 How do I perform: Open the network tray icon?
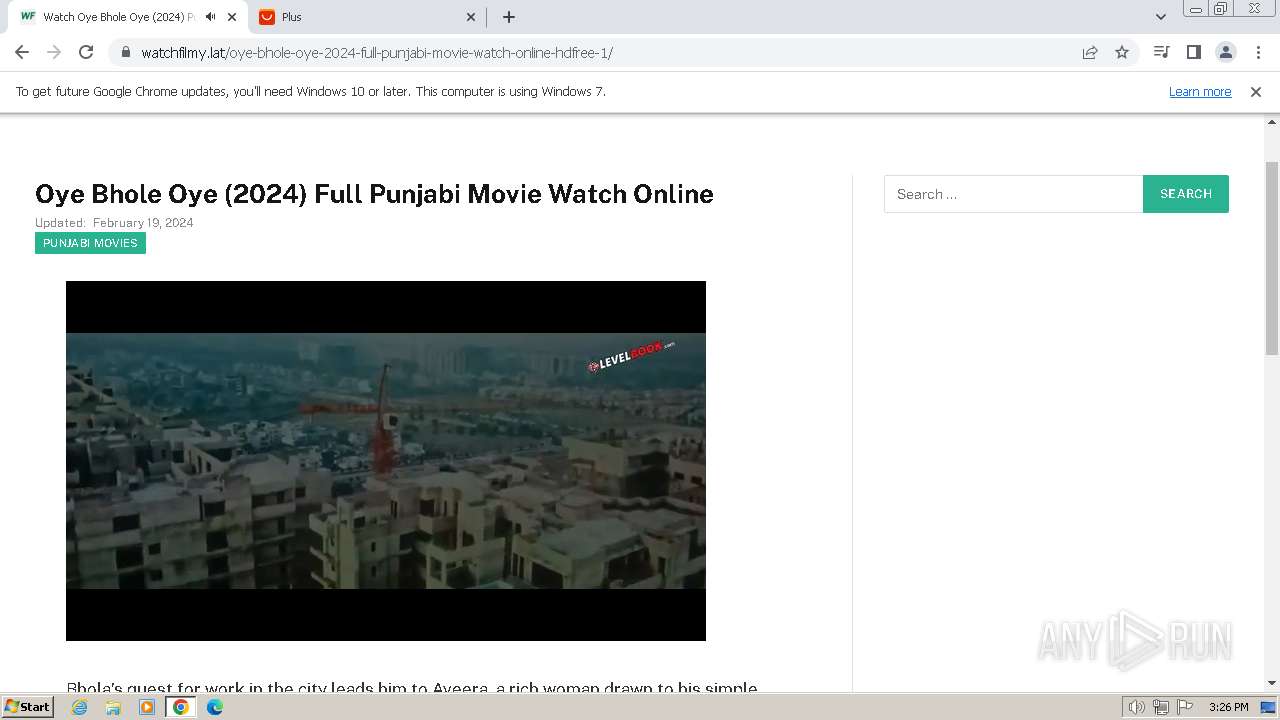click(x=1161, y=707)
